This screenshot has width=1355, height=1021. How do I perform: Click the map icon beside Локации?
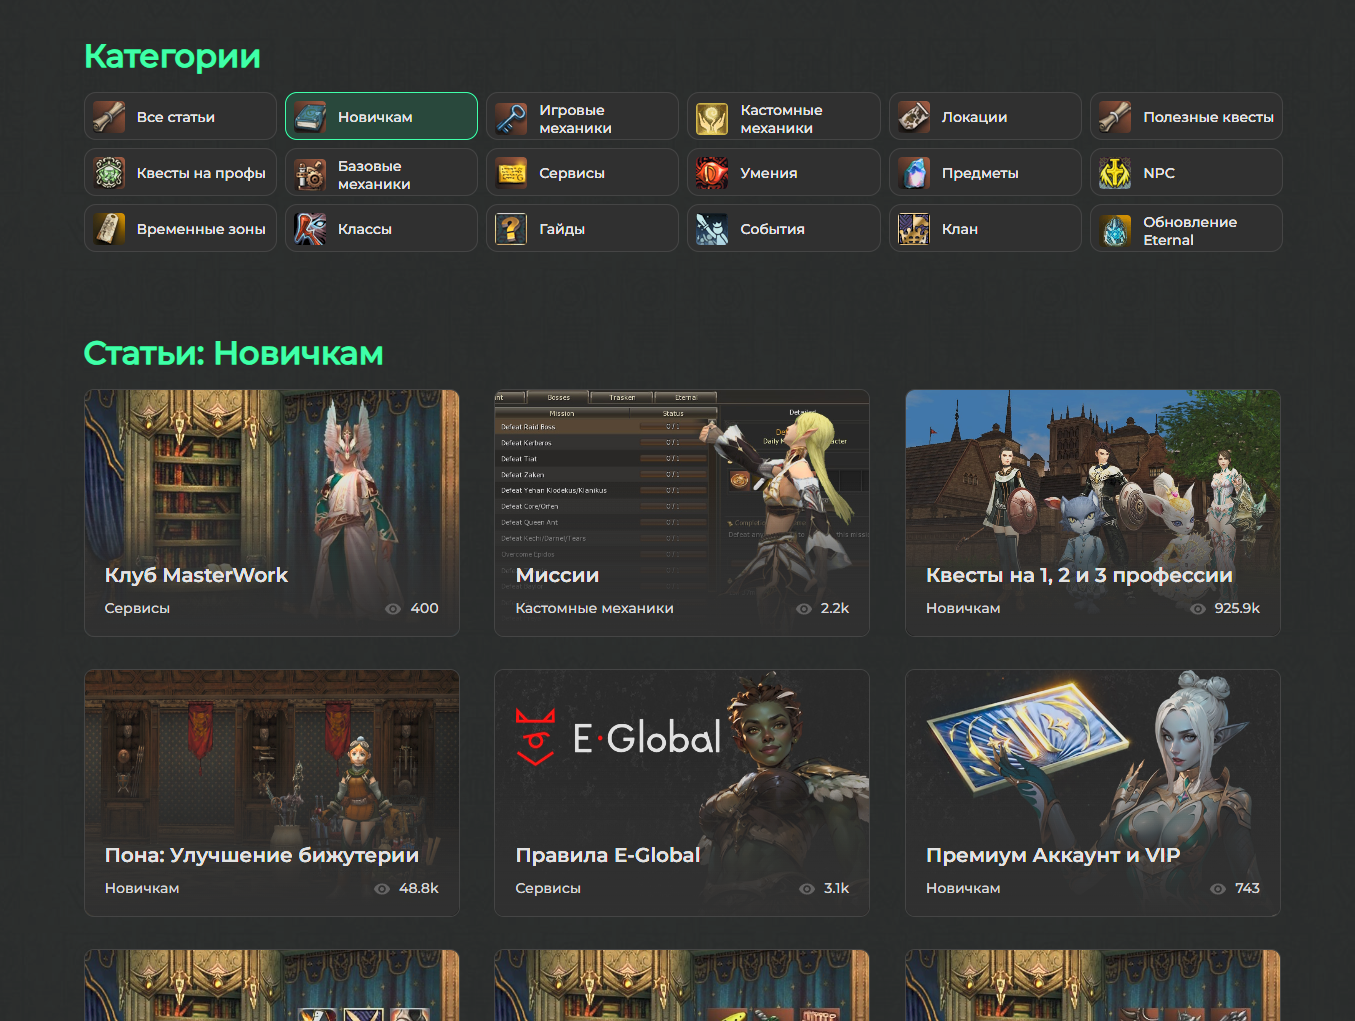pos(914,117)
